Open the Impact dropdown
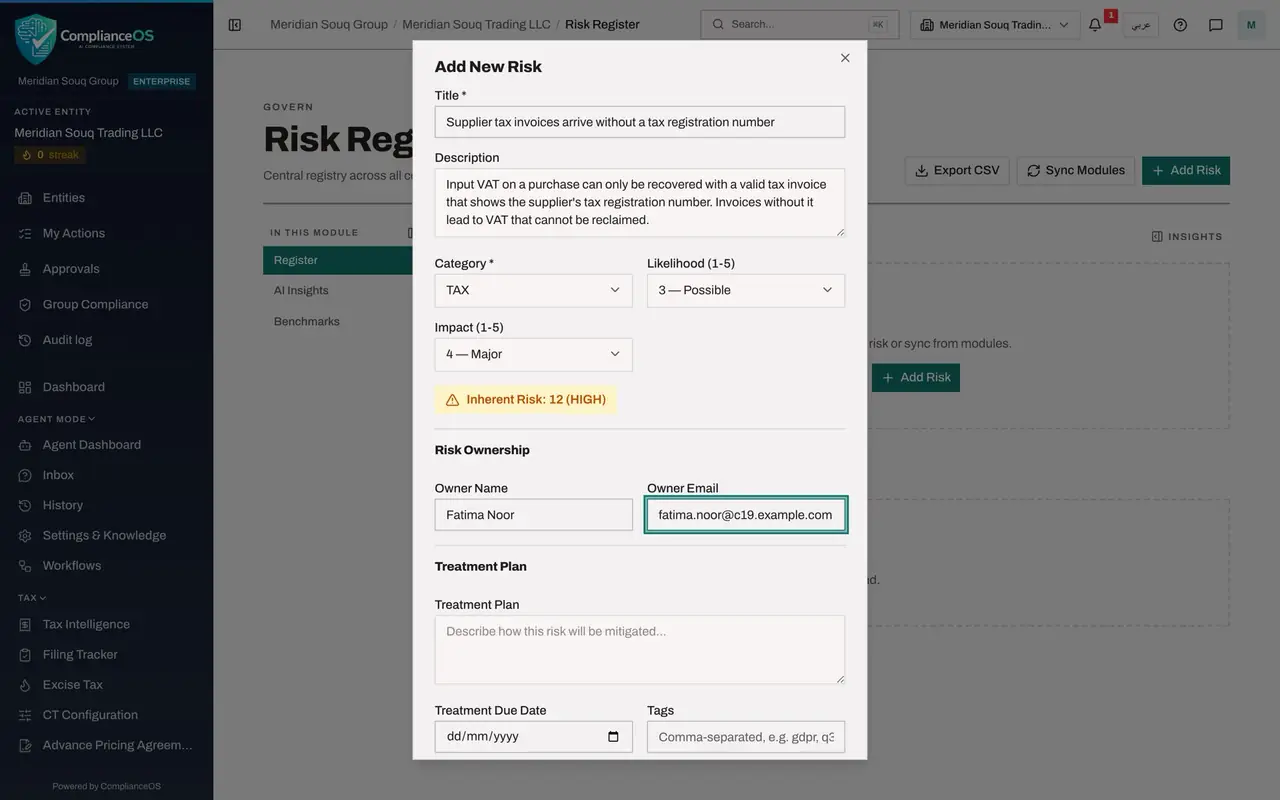The height and width of the screenshot is (800, 1280). click(x=534, y=355)
